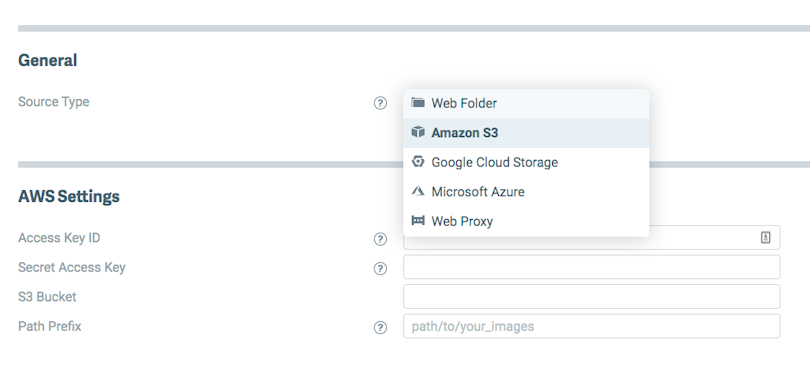Choose Web Proxy in the dropdown list
This screenshot has width=810, height=376.
526,222
